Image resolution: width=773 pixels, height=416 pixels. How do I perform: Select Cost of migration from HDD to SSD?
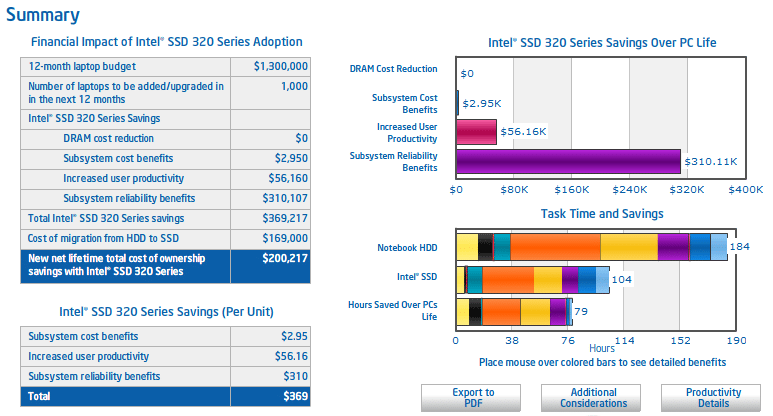103,239
